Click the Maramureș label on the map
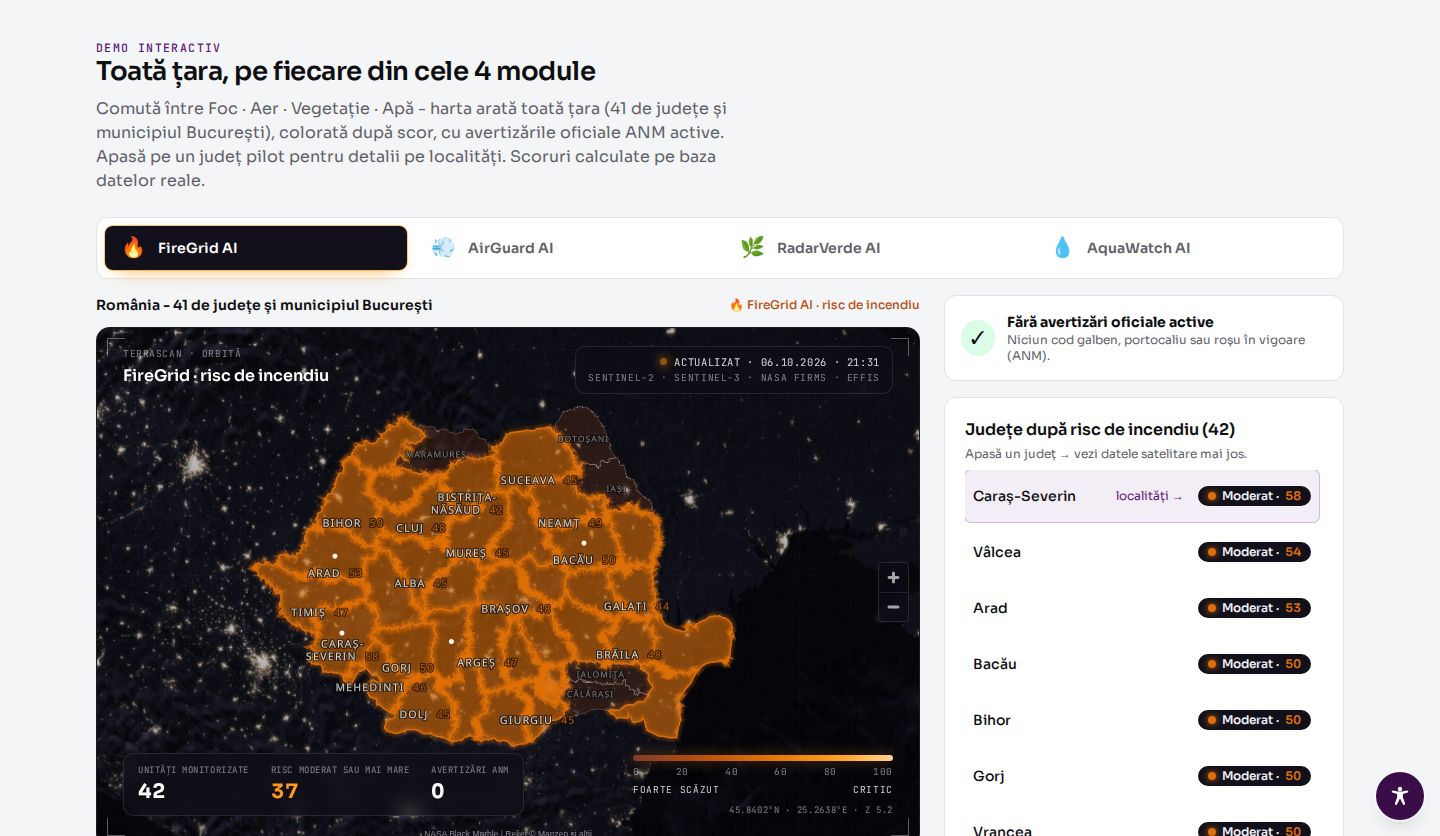Image resolution: width=1440 pixels, height=836 pixels. click(435, 455)
